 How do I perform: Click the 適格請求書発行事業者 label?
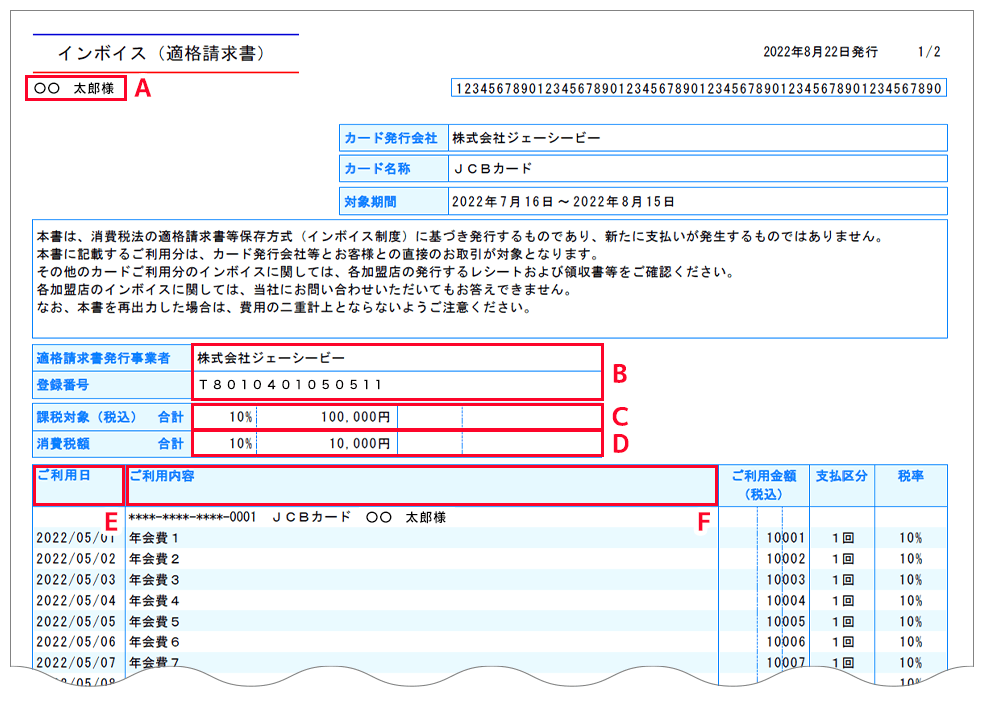103,358
